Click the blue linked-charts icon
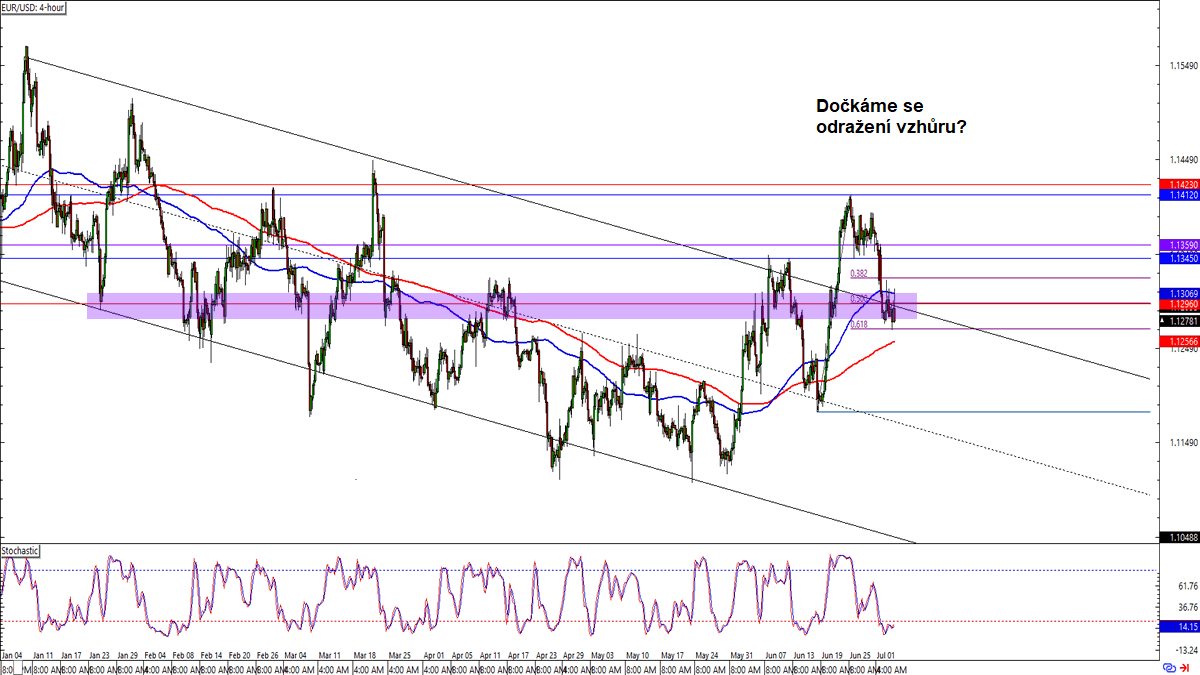 pos(1169,667)
